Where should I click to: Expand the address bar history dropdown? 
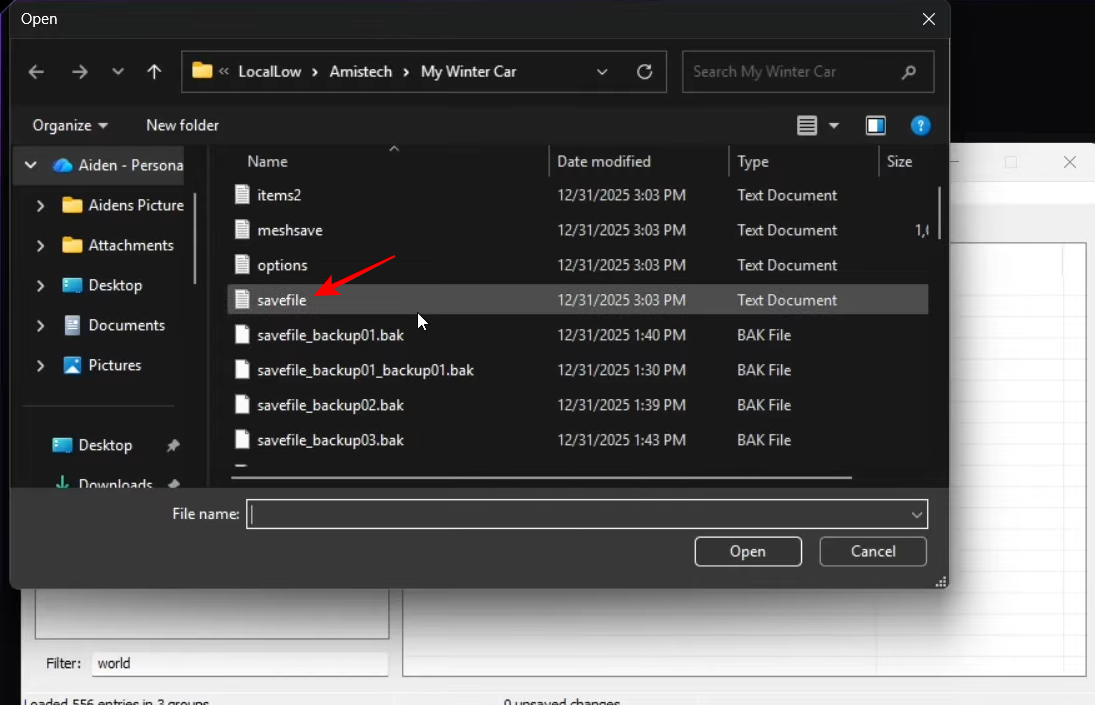602,72
